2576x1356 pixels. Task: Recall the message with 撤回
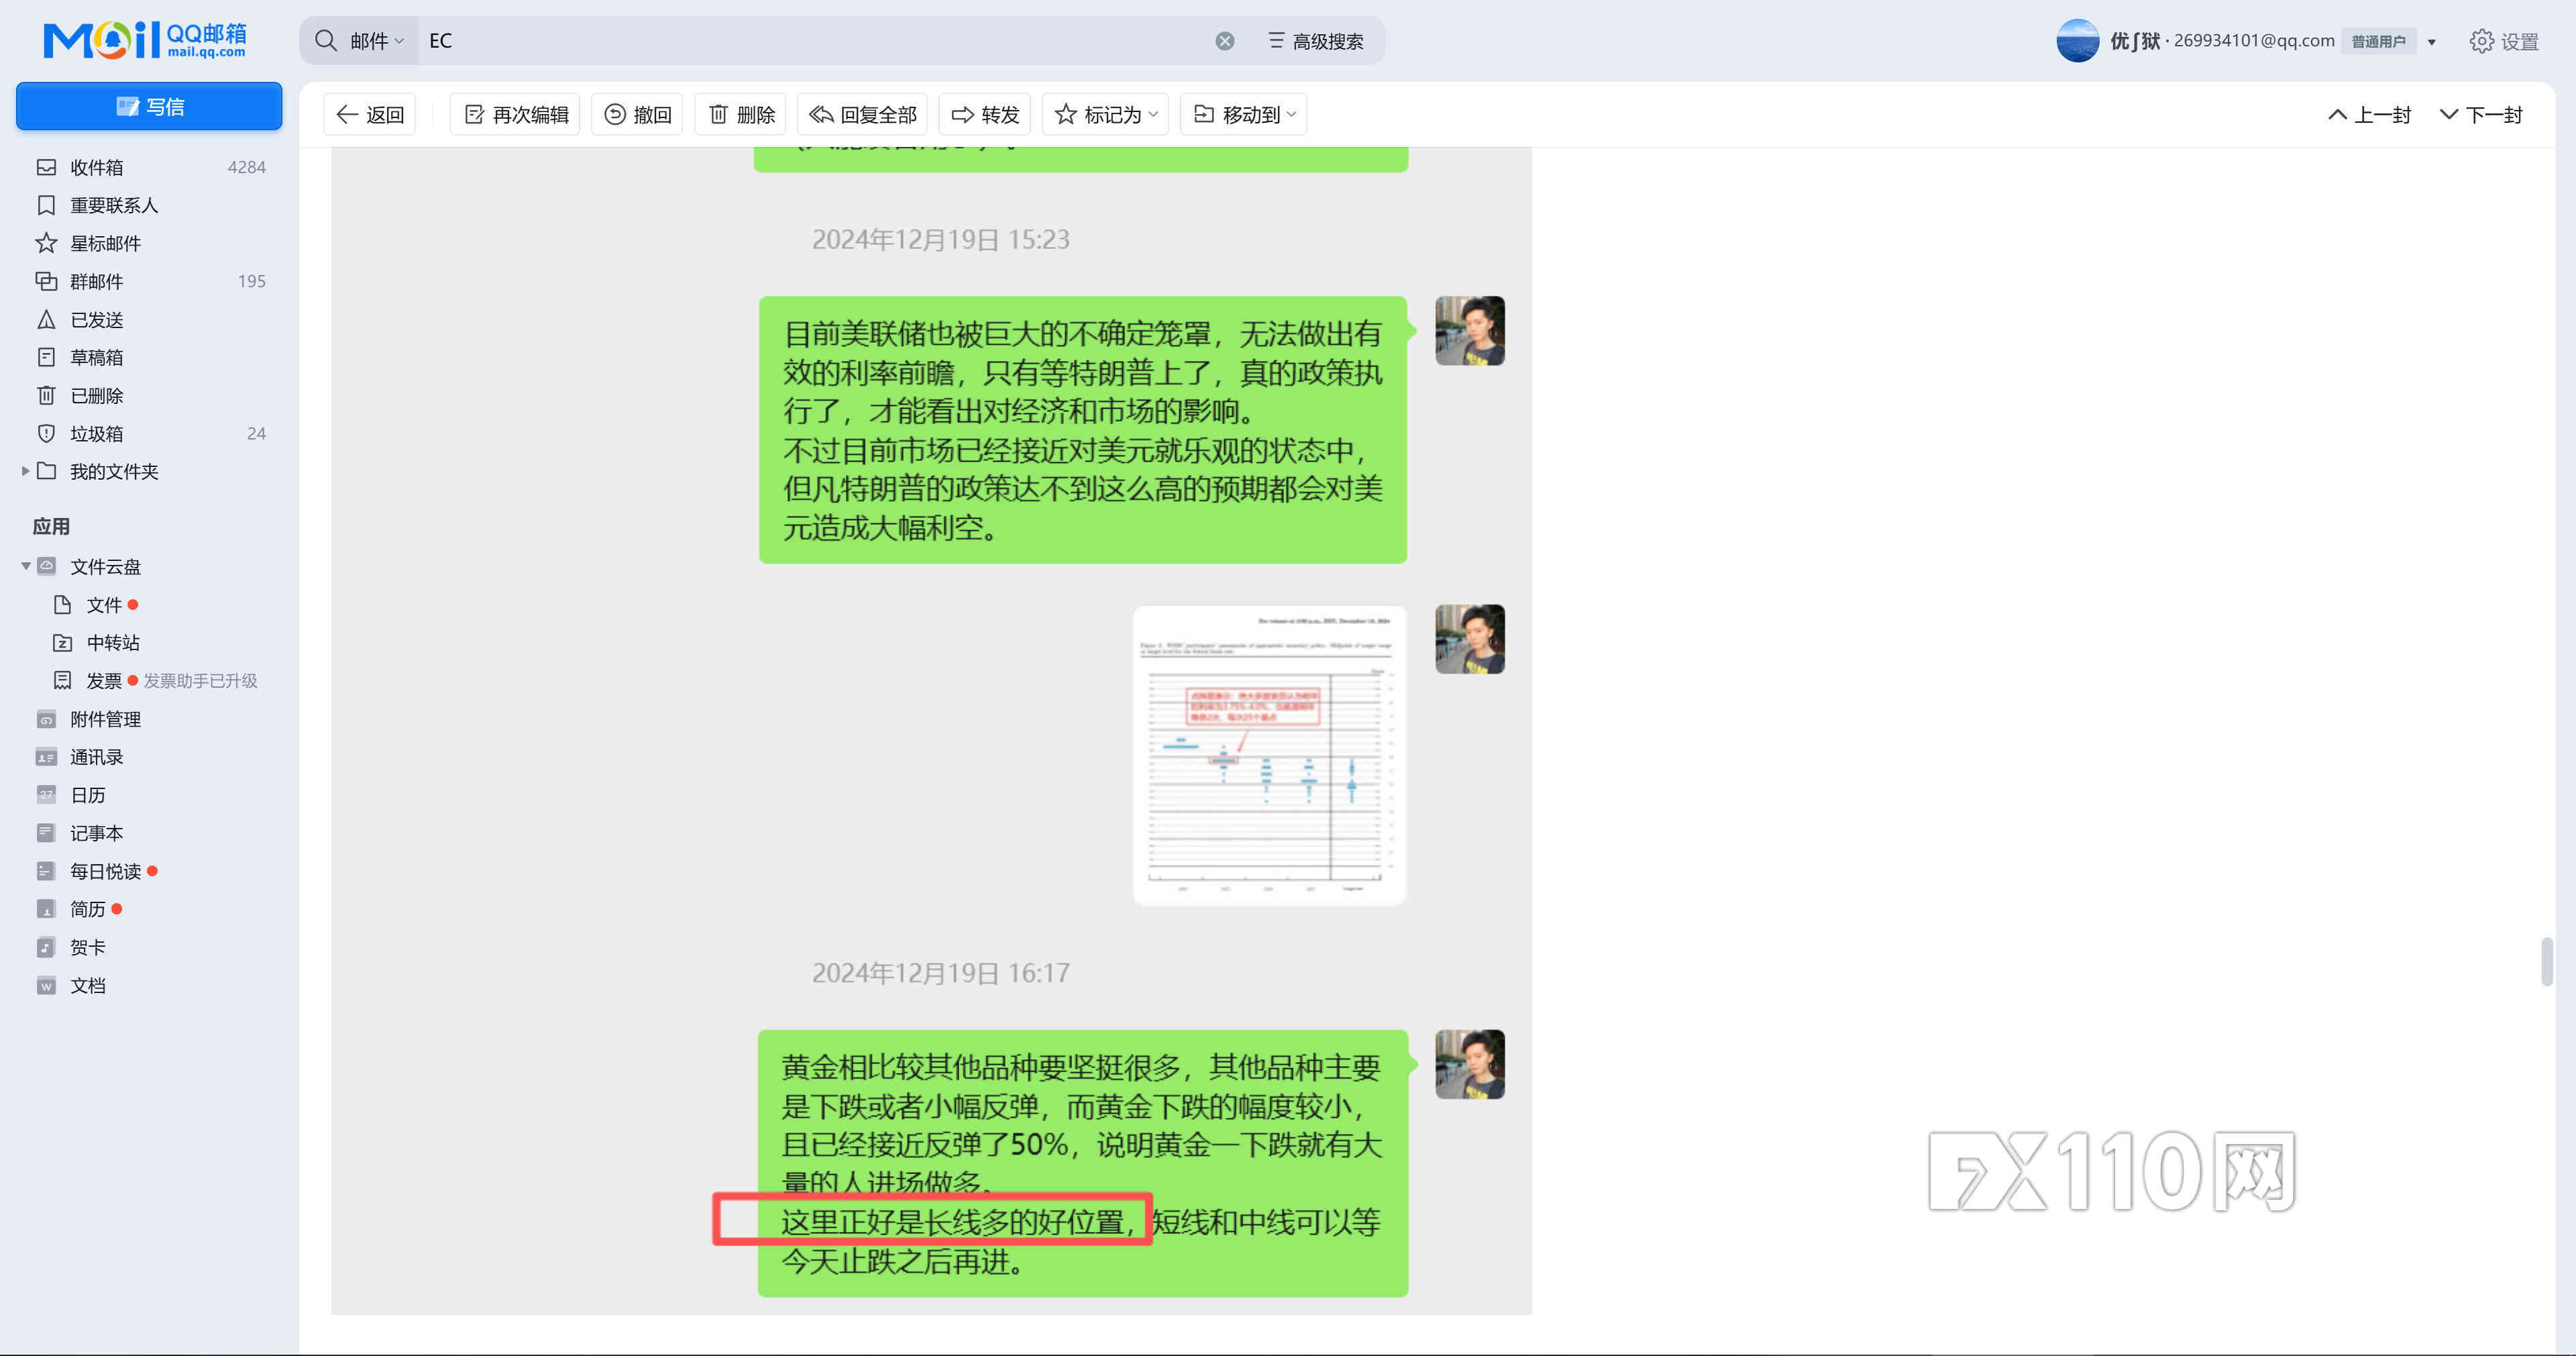(x=637, y=115)
